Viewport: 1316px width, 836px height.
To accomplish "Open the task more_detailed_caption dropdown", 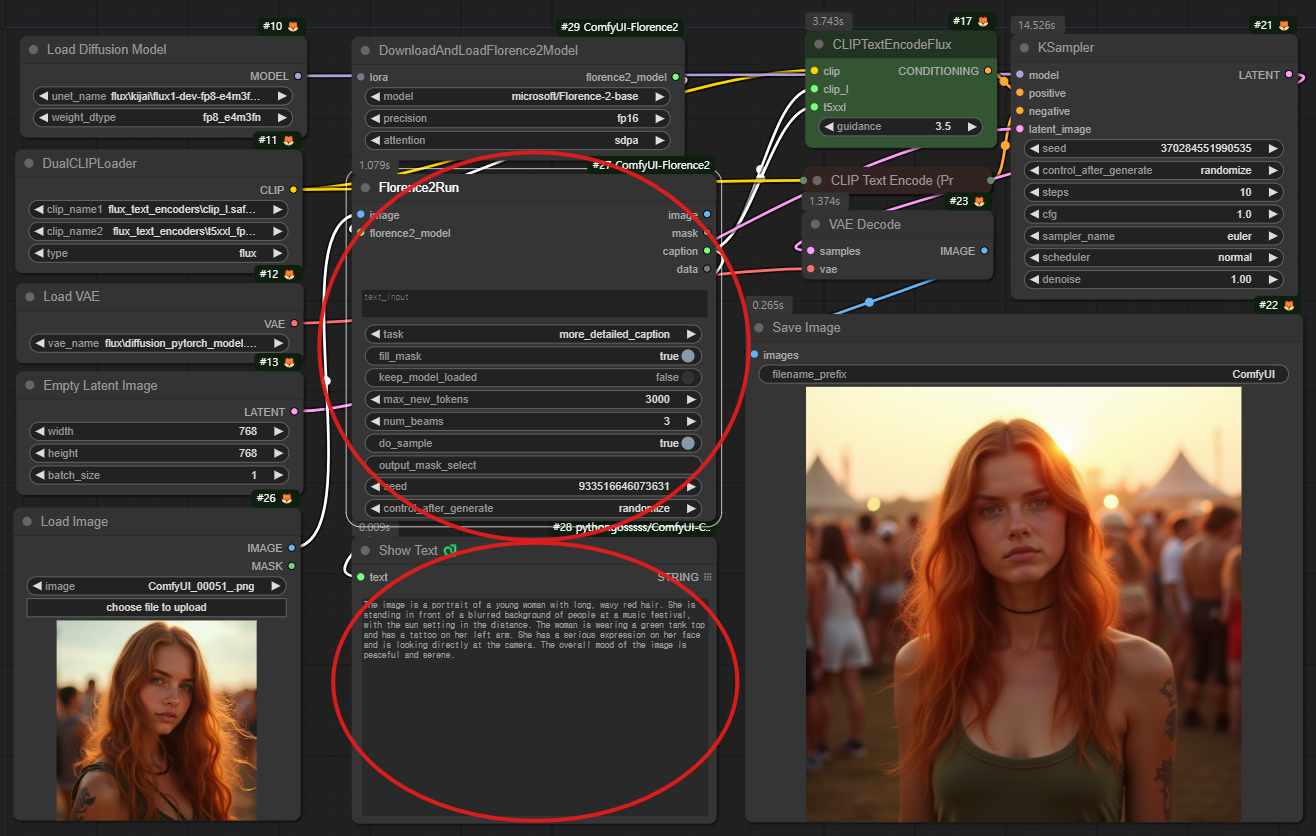I will click(533, 334).
